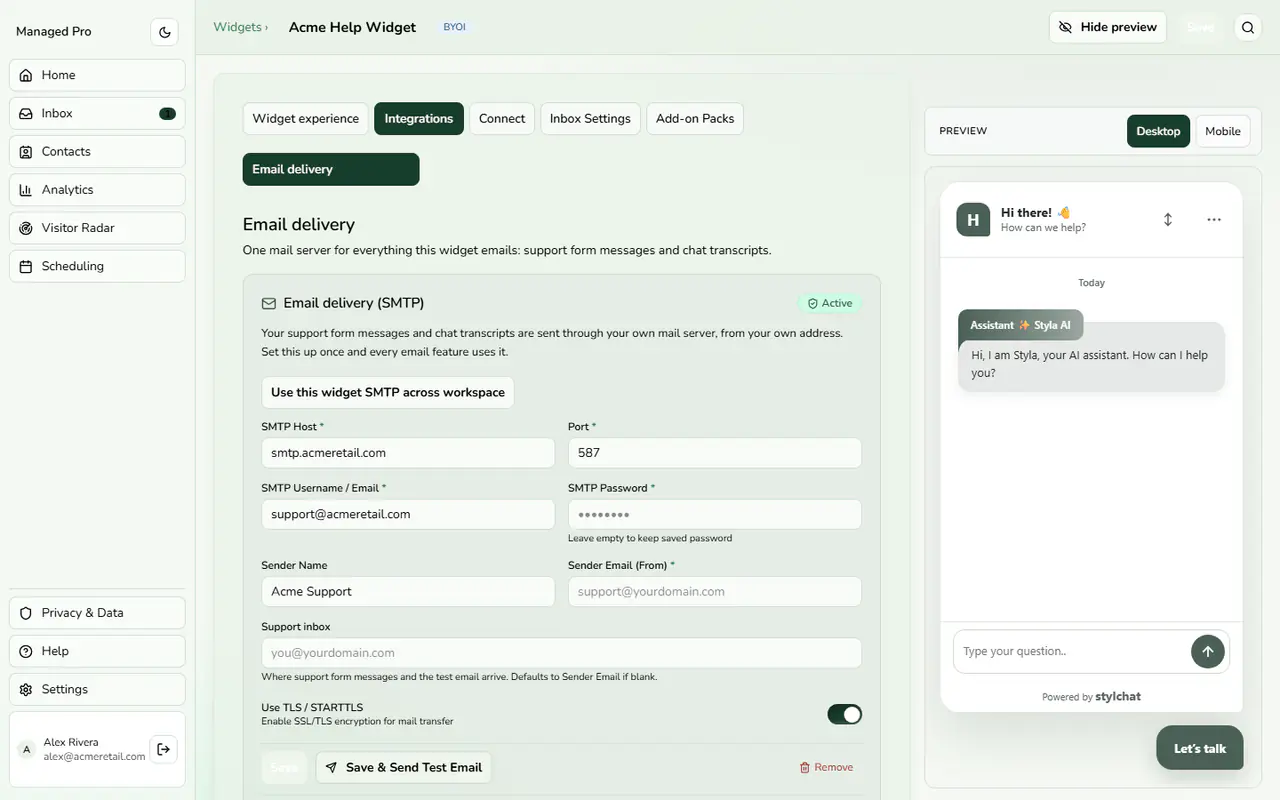Click the logout icon beside Alex Rivera

pyautogui.click(x=164, y=749)
